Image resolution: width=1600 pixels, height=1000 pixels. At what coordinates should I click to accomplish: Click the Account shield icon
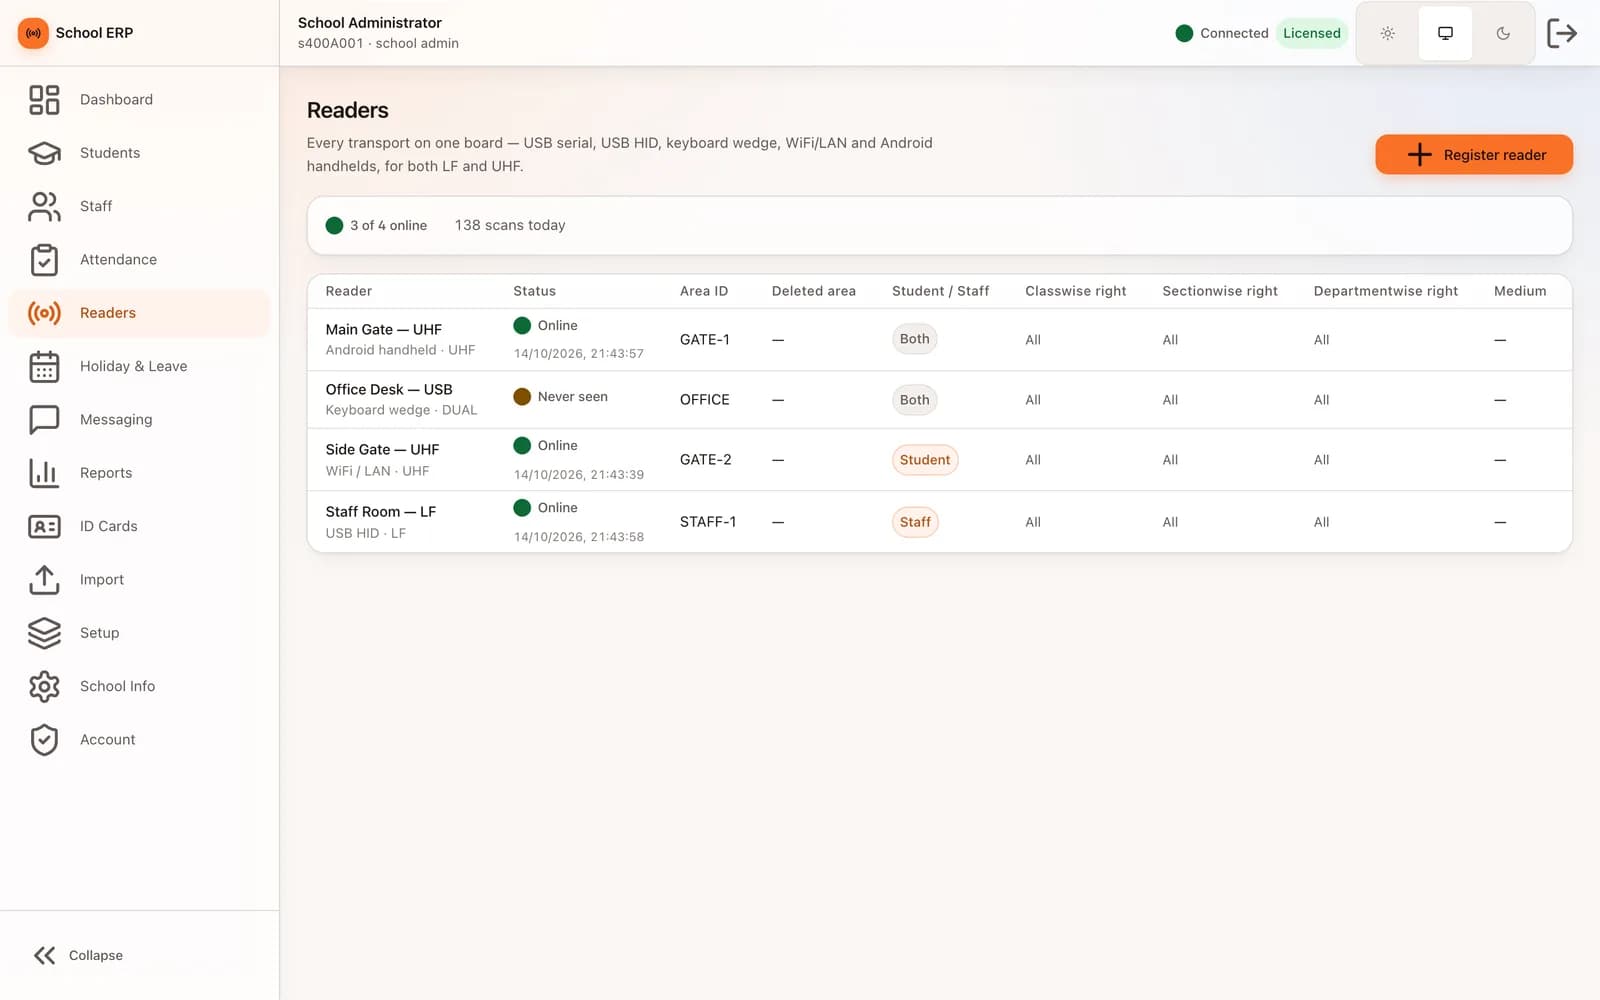(x=44, y=740)
